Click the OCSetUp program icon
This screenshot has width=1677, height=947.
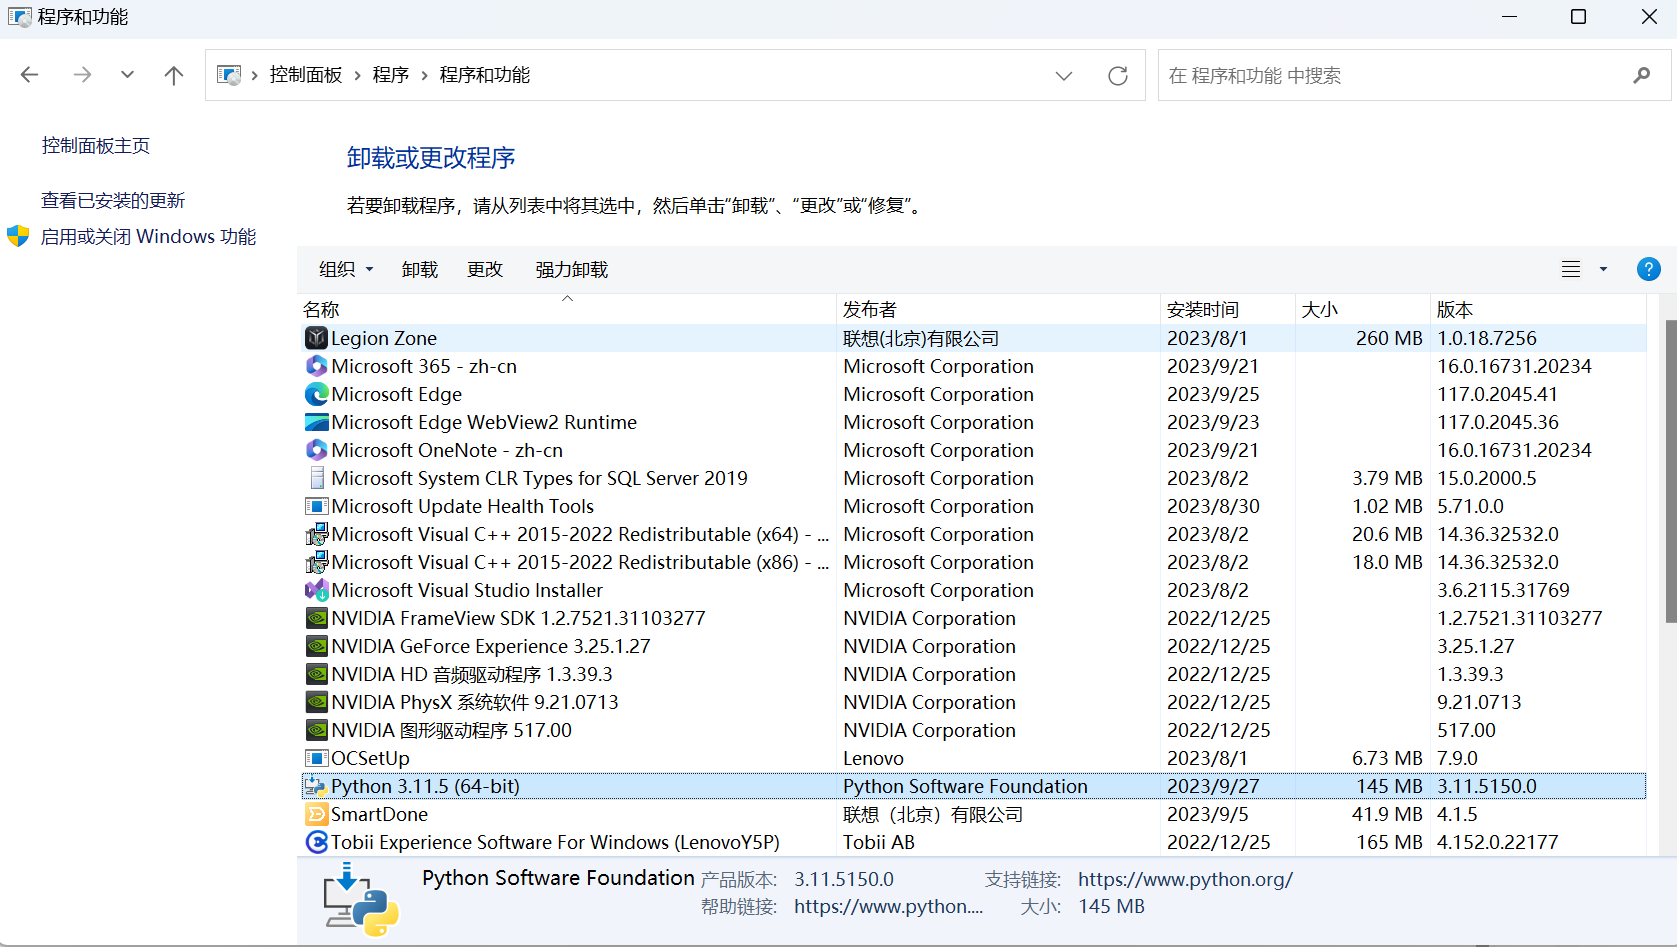click(316, 758)
